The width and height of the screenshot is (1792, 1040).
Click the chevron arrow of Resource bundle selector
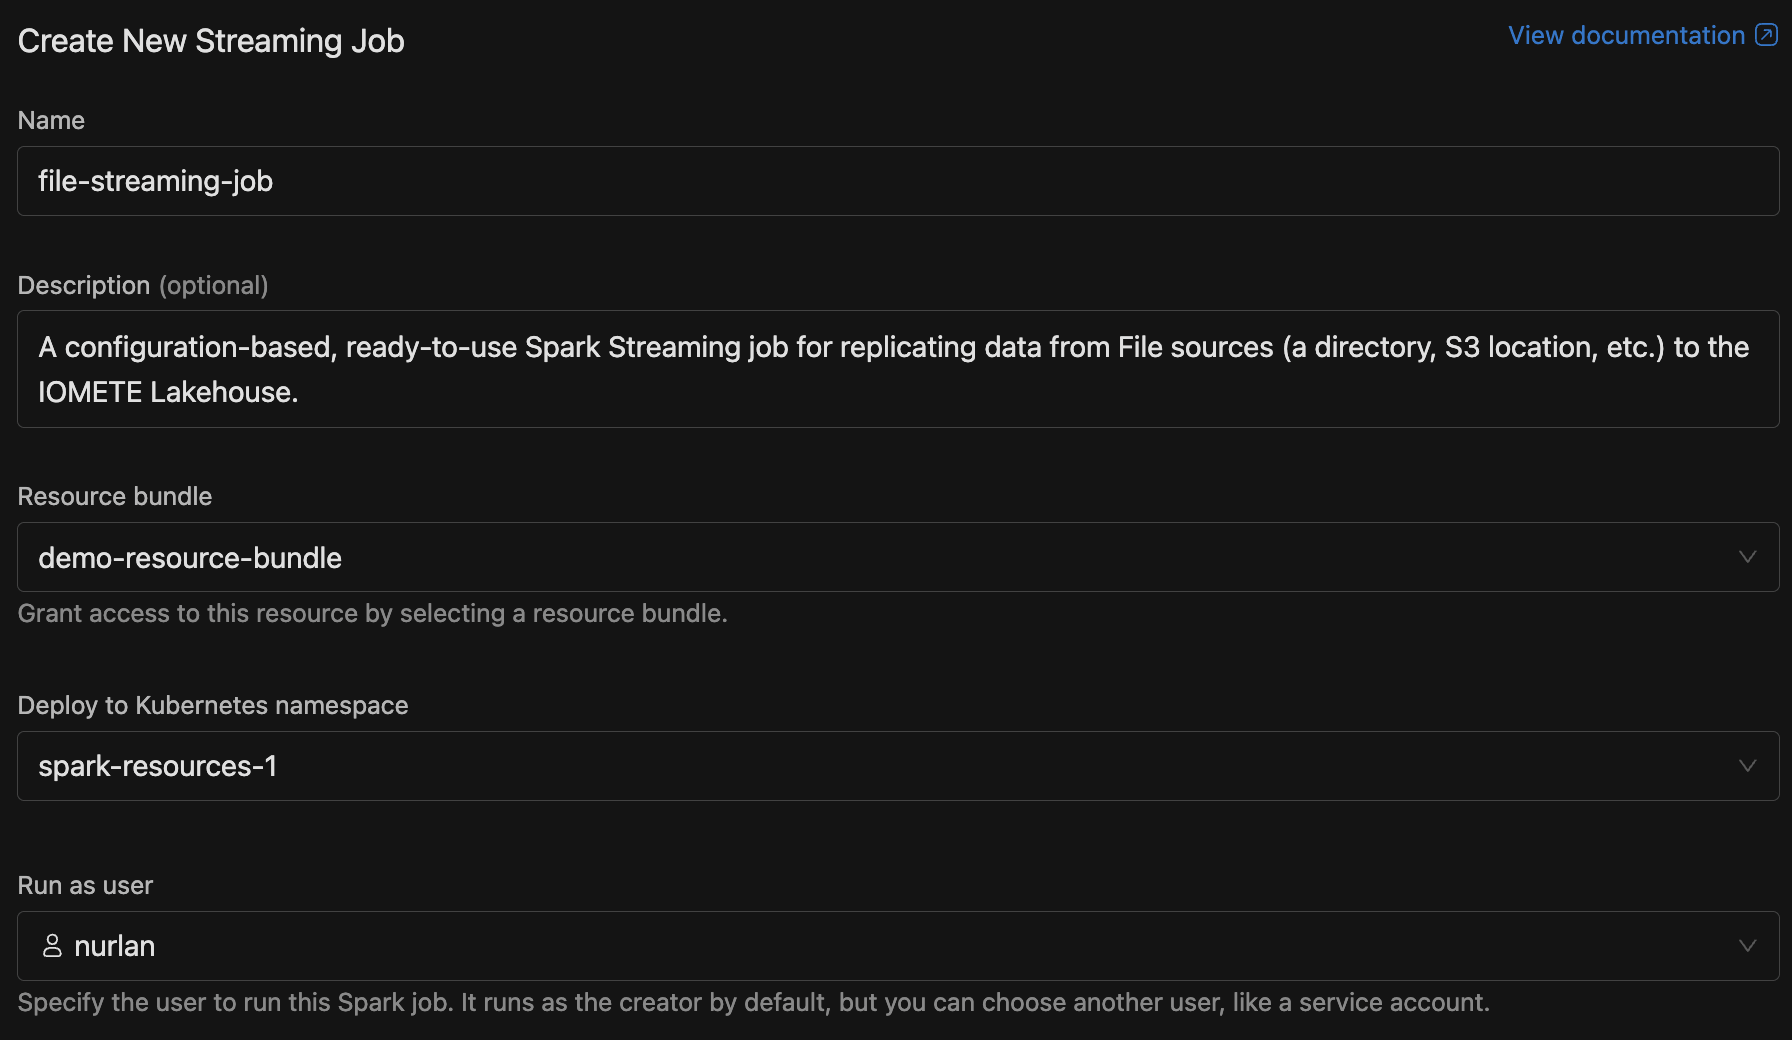click(x=1747, y=557)
